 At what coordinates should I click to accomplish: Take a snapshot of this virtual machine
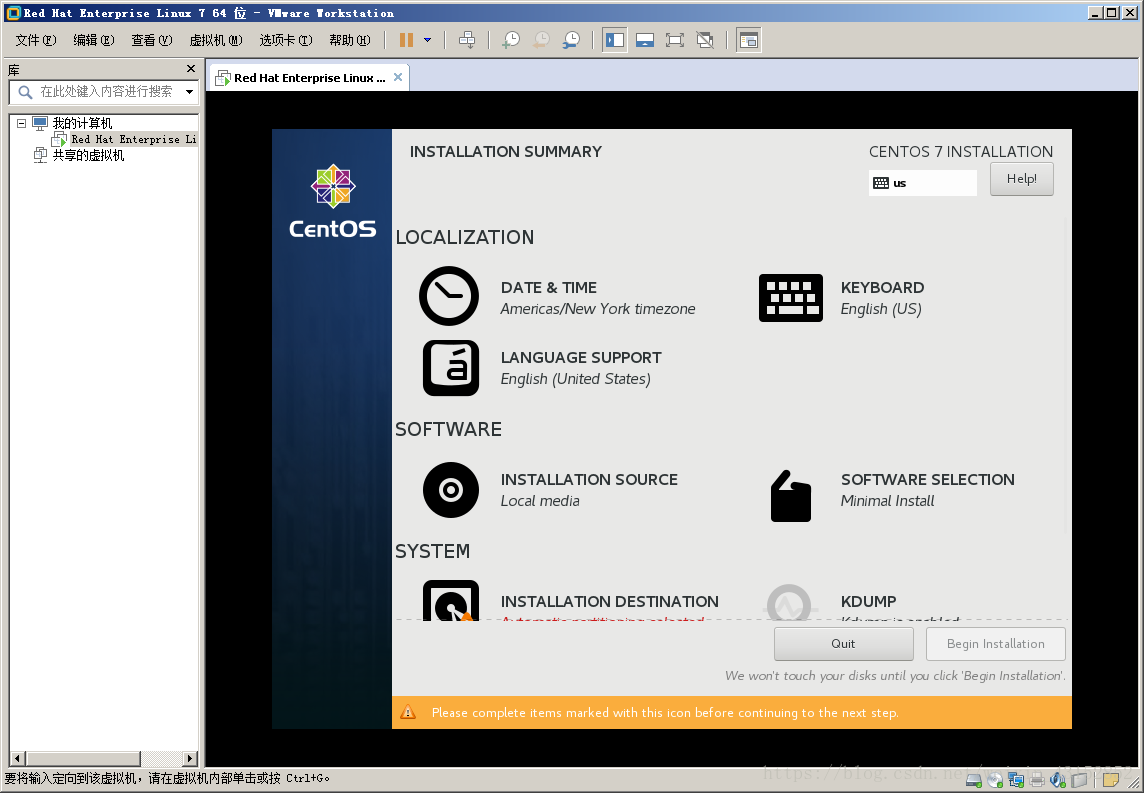(x=511, y=40)
